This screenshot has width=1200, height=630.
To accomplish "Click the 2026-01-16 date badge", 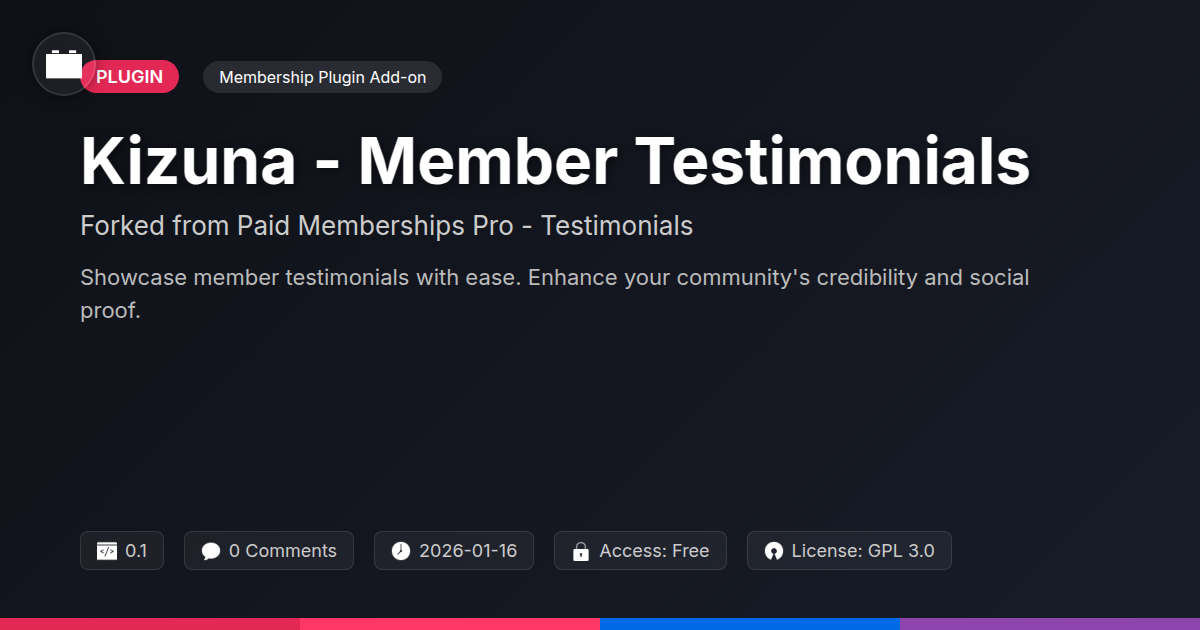I will (x=454, y=551).
